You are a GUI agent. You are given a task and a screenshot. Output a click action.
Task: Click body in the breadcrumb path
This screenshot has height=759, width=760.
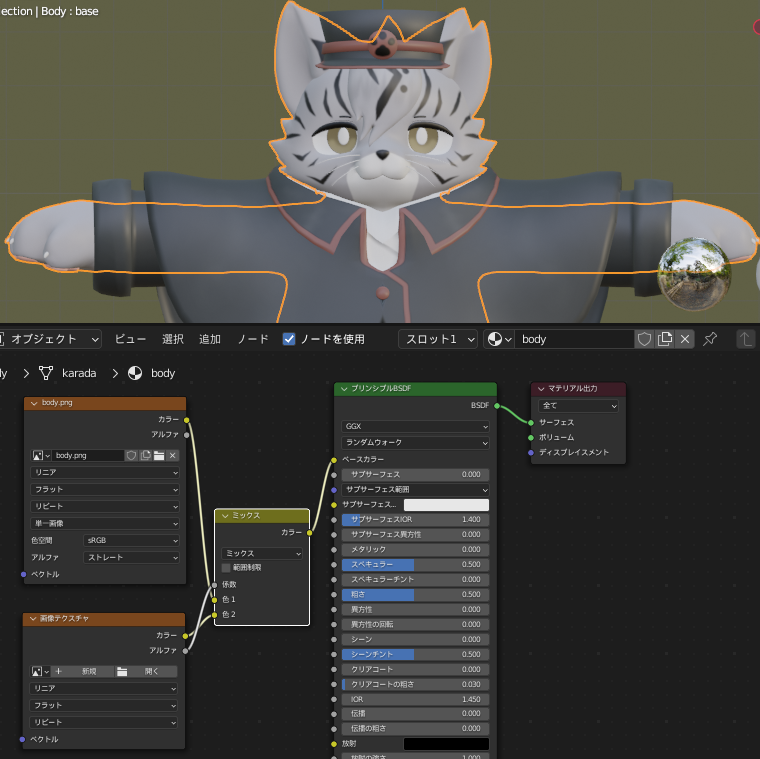163,373
